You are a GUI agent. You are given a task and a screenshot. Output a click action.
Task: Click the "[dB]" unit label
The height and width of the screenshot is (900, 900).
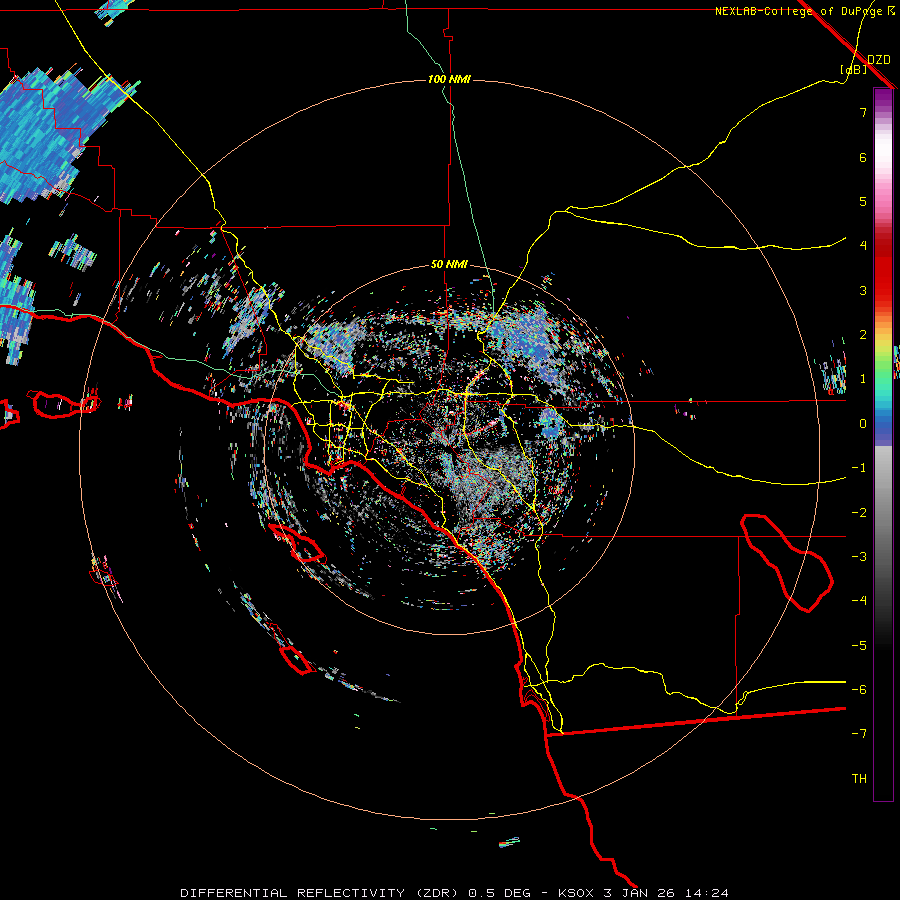click(854, 70)
